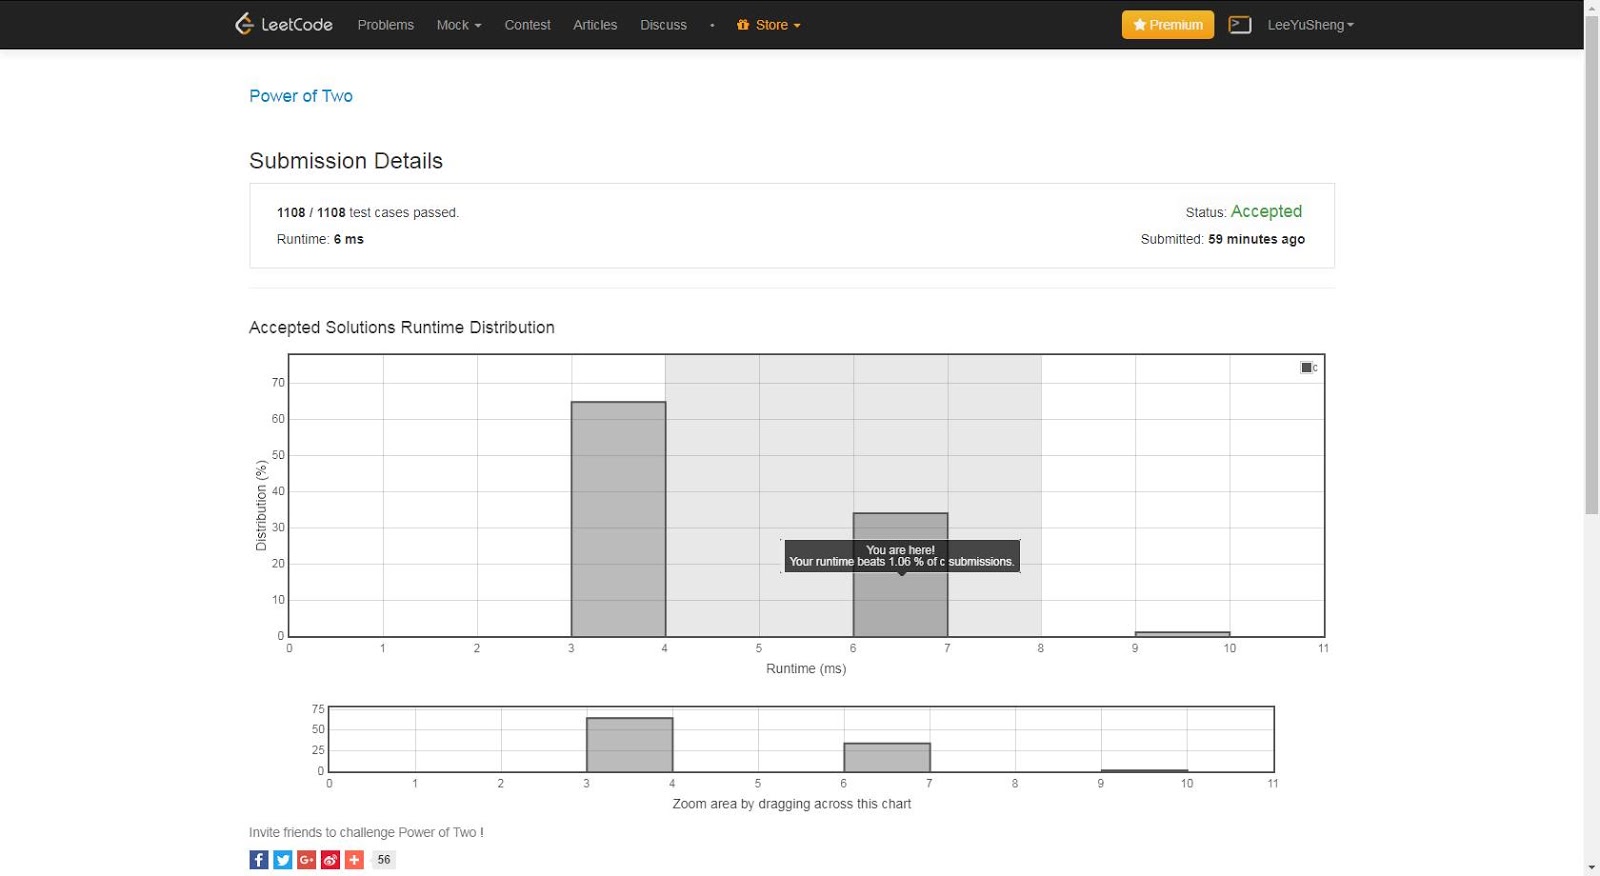Open the Articles page

click(x=595, y=25)
